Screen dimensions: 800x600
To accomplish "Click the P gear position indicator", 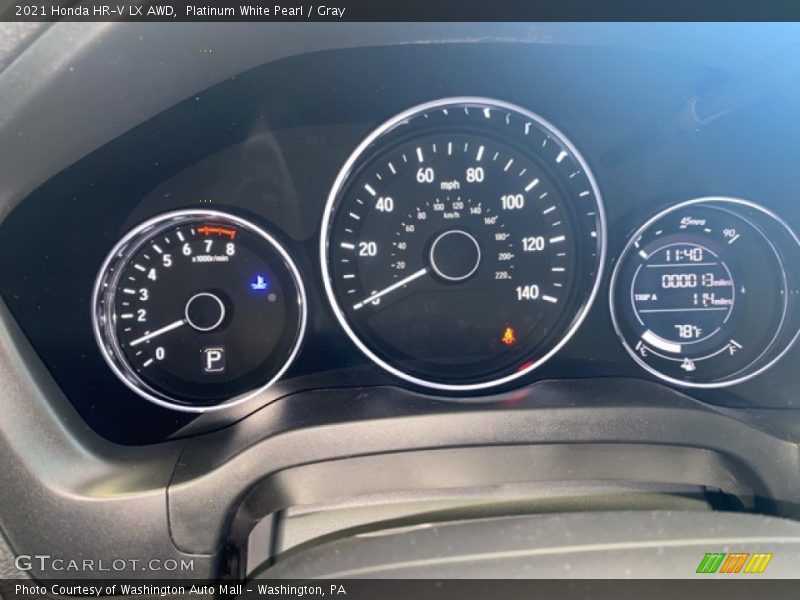I will click(214, 359).
